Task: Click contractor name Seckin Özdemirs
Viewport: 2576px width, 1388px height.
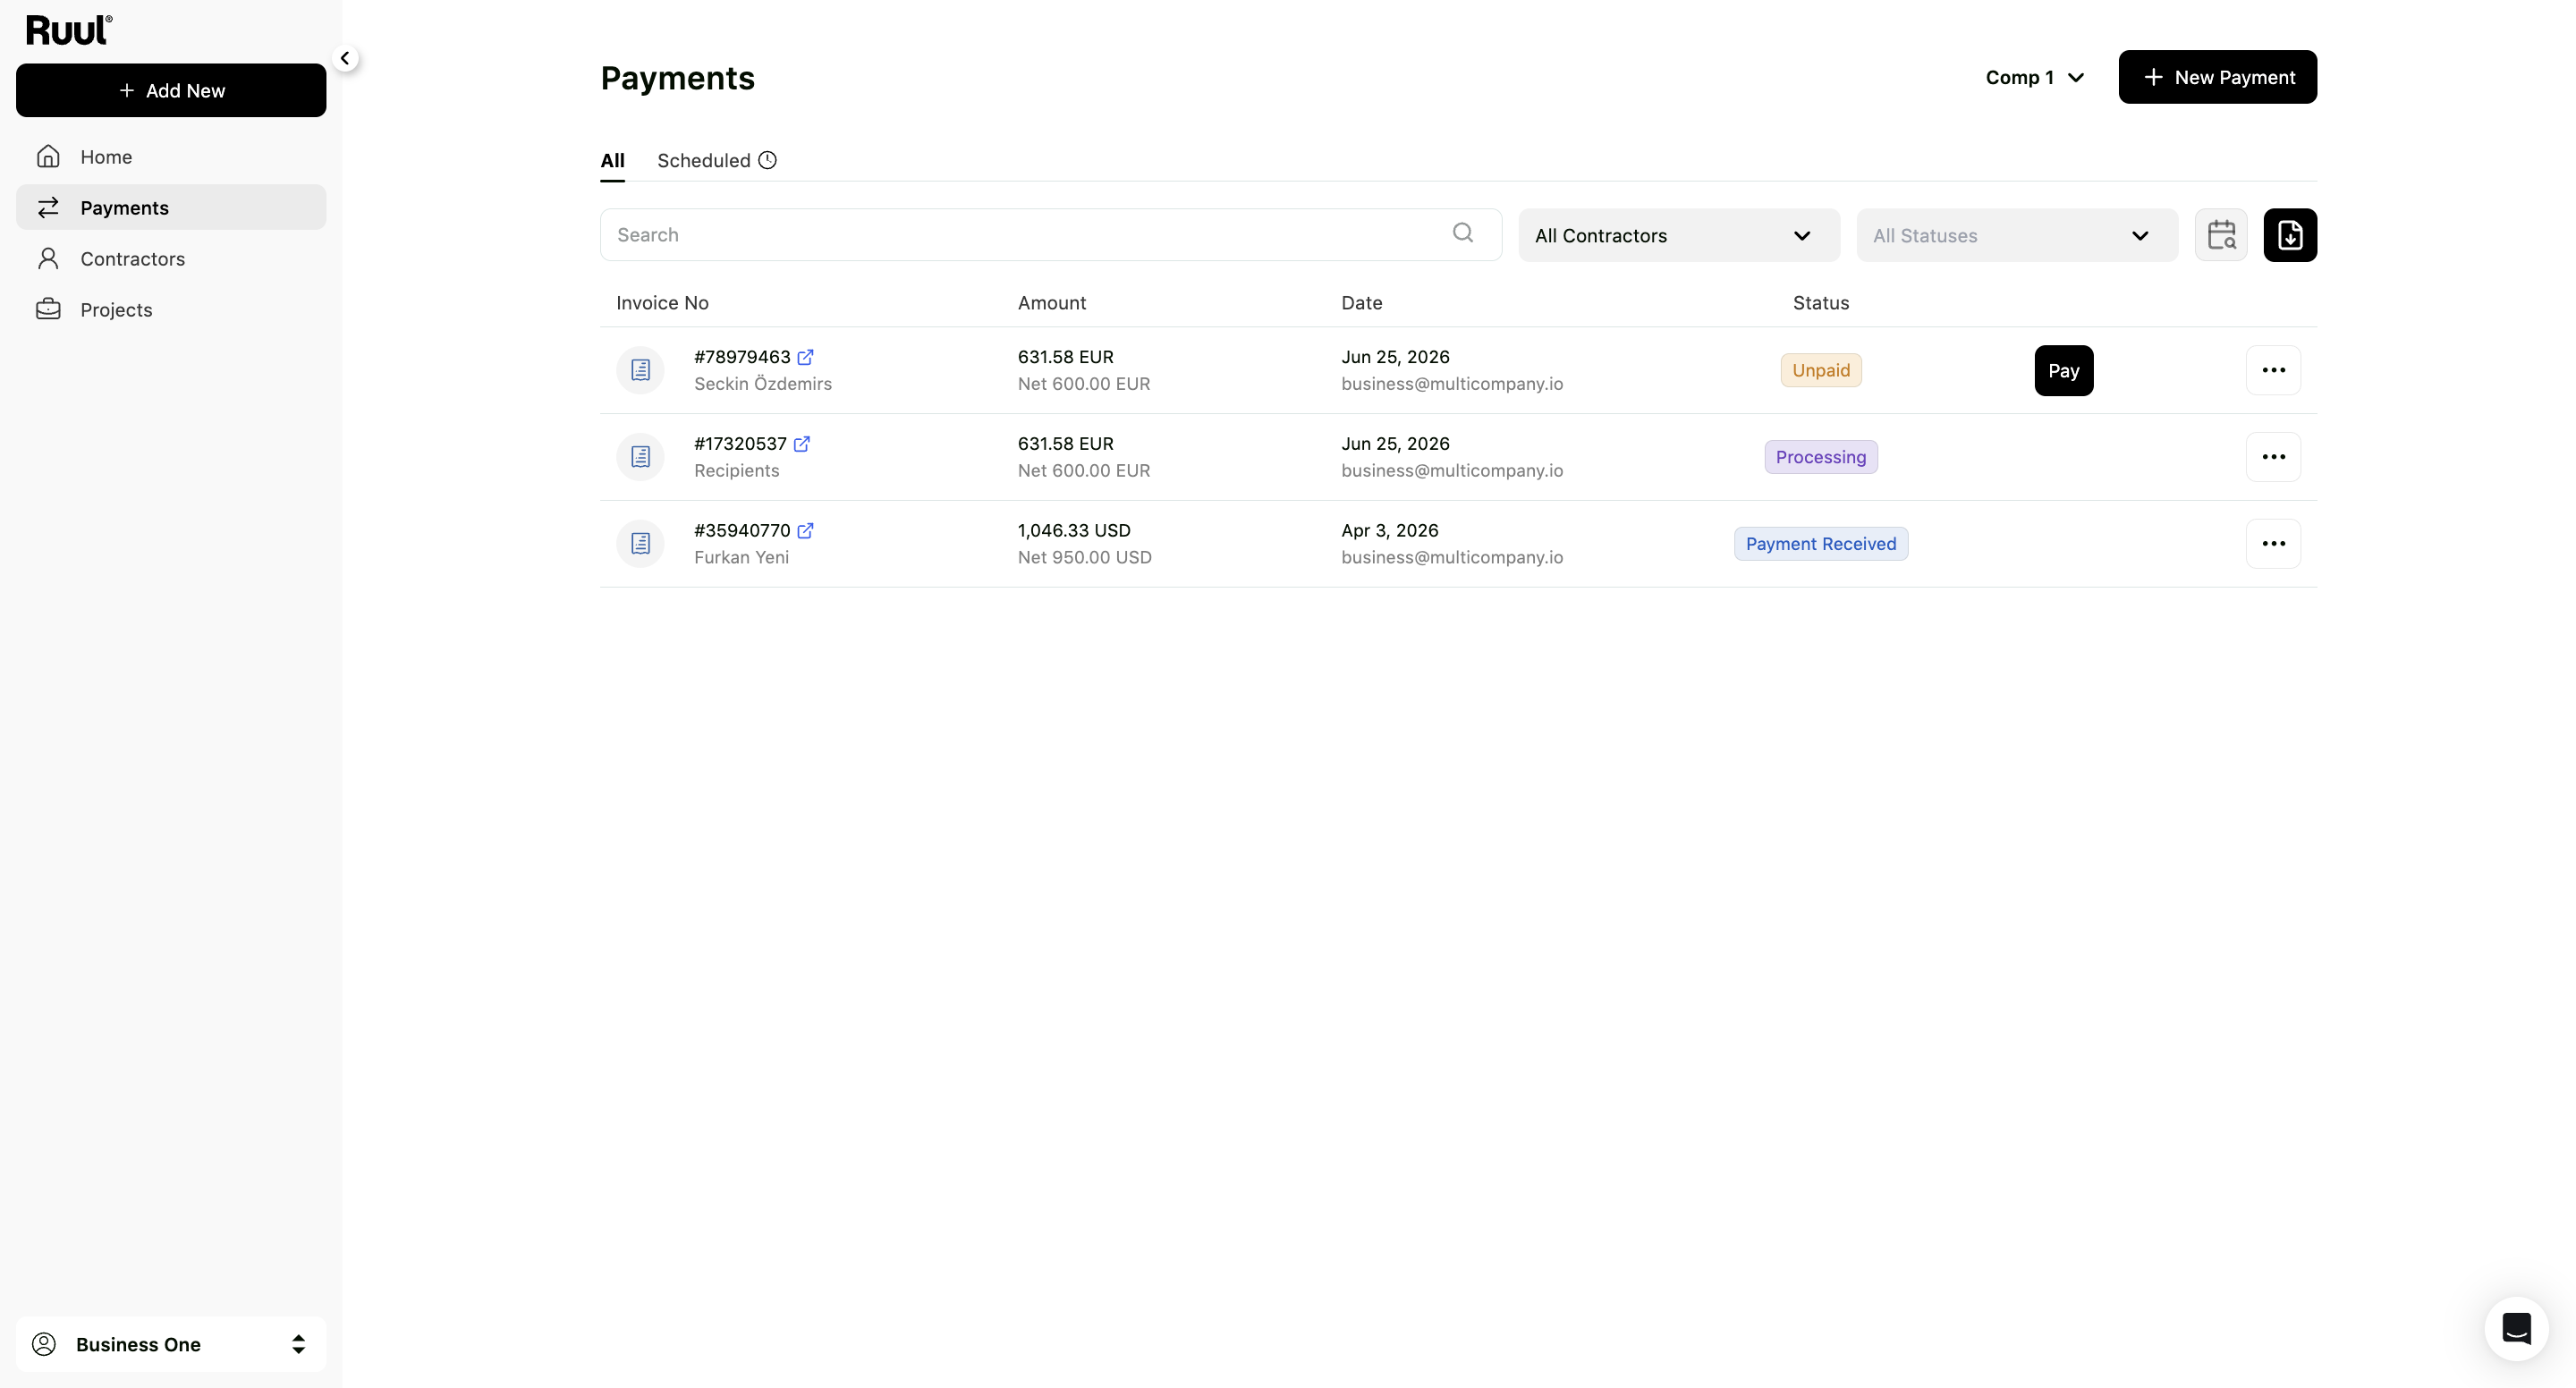Action: coord(763,384)
